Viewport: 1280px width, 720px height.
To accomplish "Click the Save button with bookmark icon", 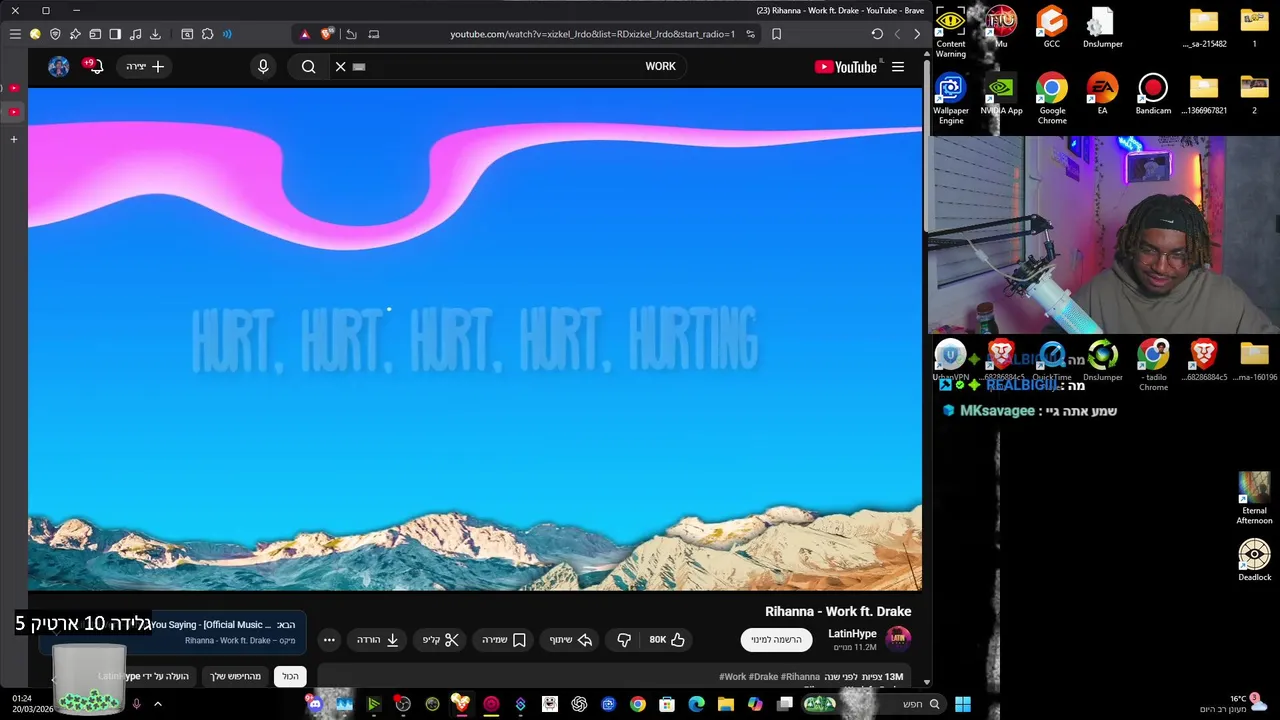I will [x=504, y=640].
